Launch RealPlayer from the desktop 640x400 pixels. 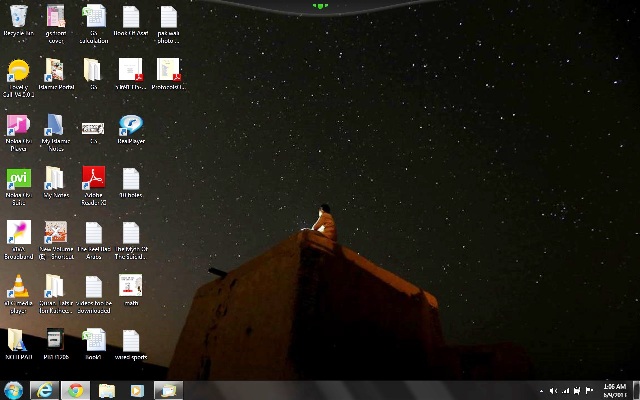(x=131, y=124)
